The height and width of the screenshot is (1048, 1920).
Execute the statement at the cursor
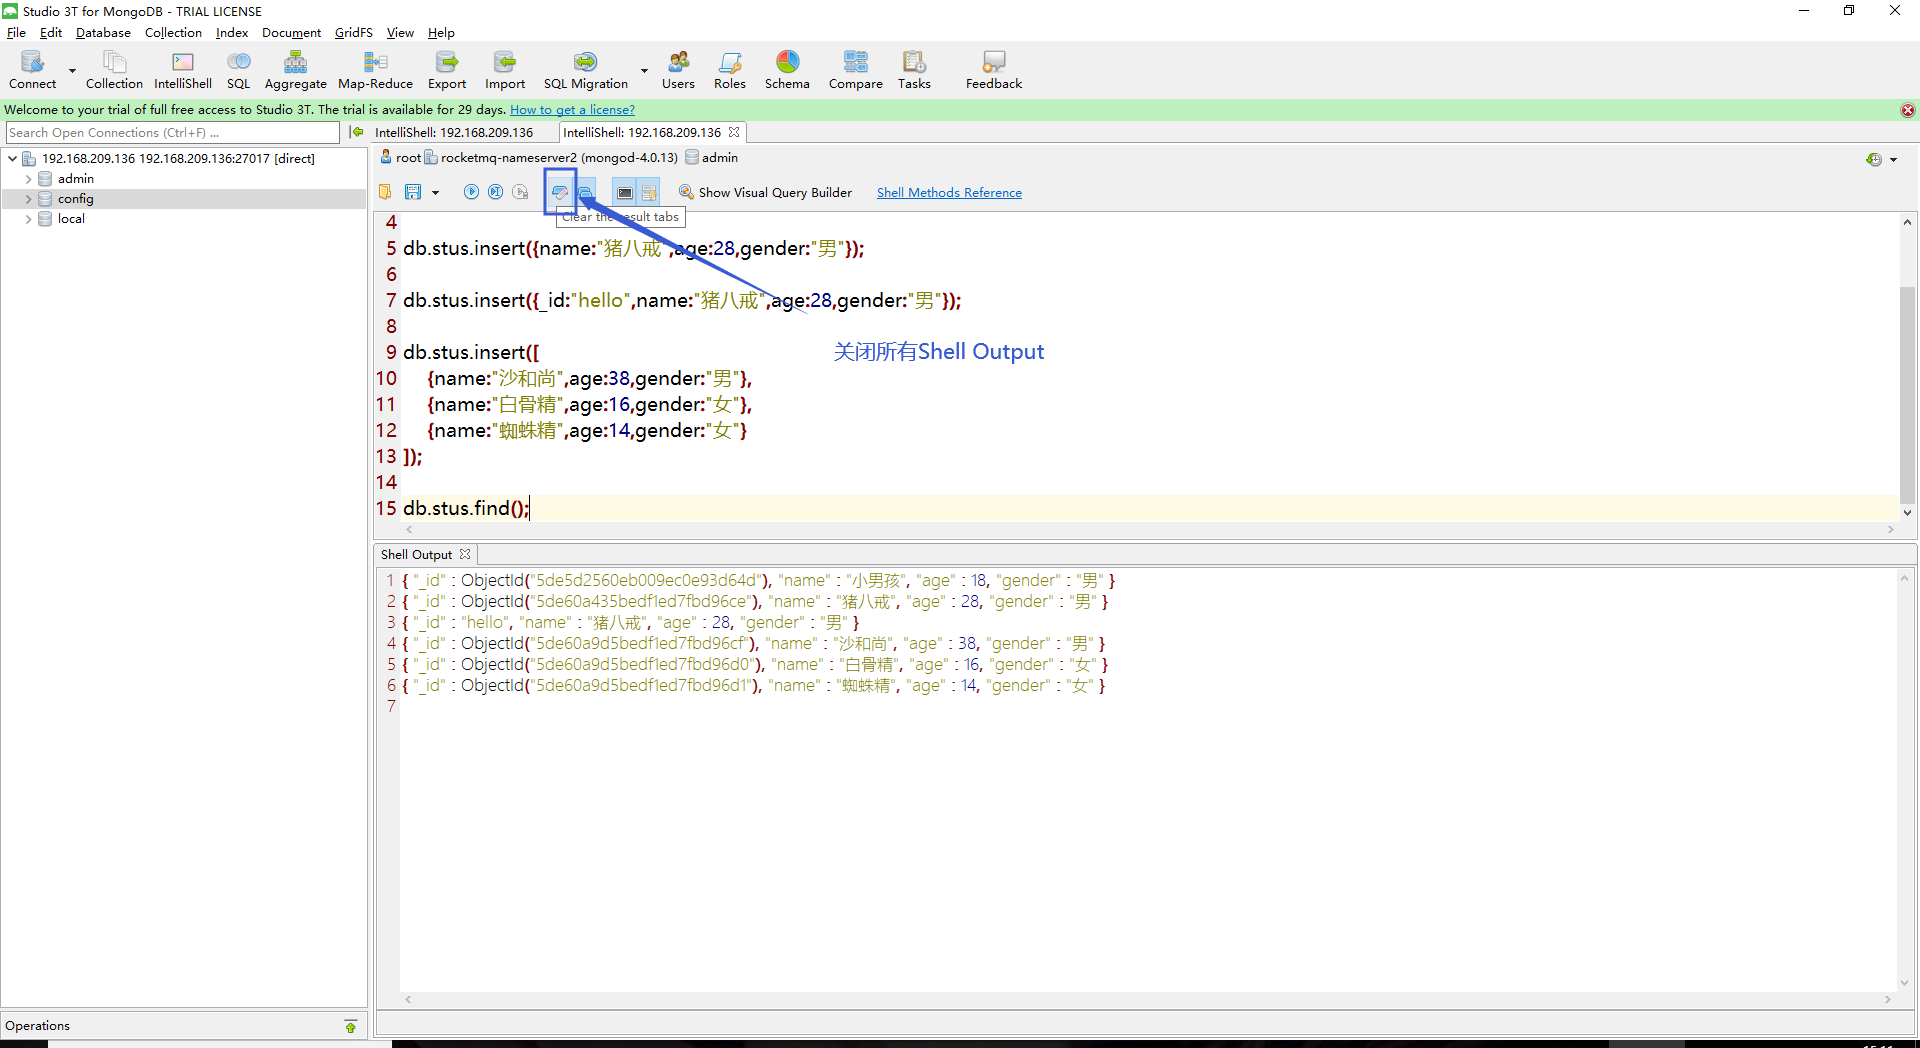495,192
